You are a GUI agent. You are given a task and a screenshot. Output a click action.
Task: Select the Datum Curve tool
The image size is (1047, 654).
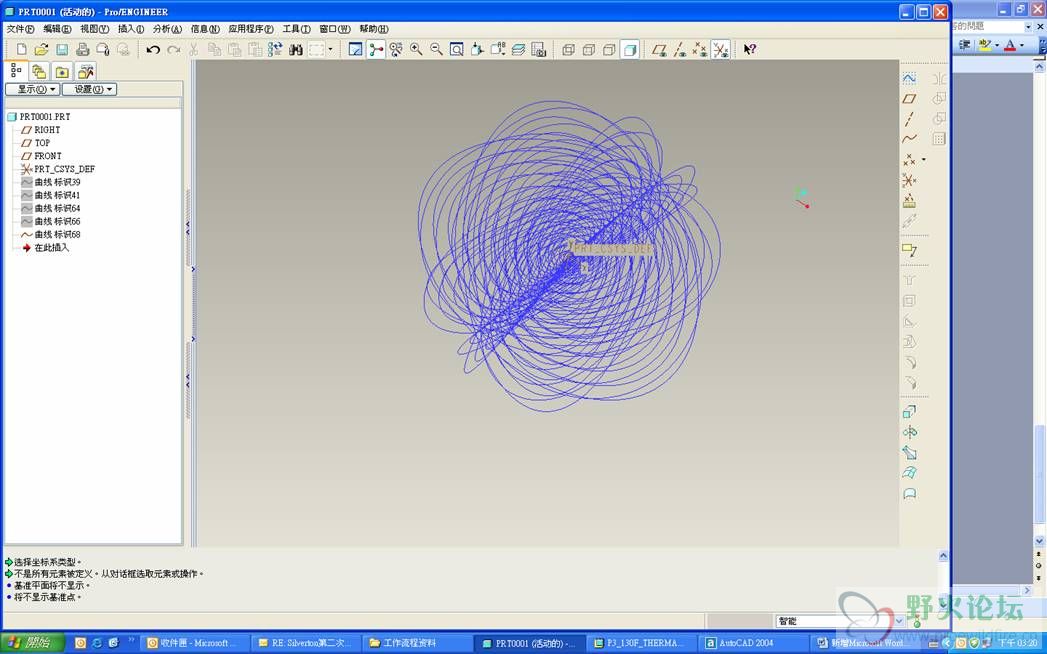pyautogui.click(x=909, y=139)
